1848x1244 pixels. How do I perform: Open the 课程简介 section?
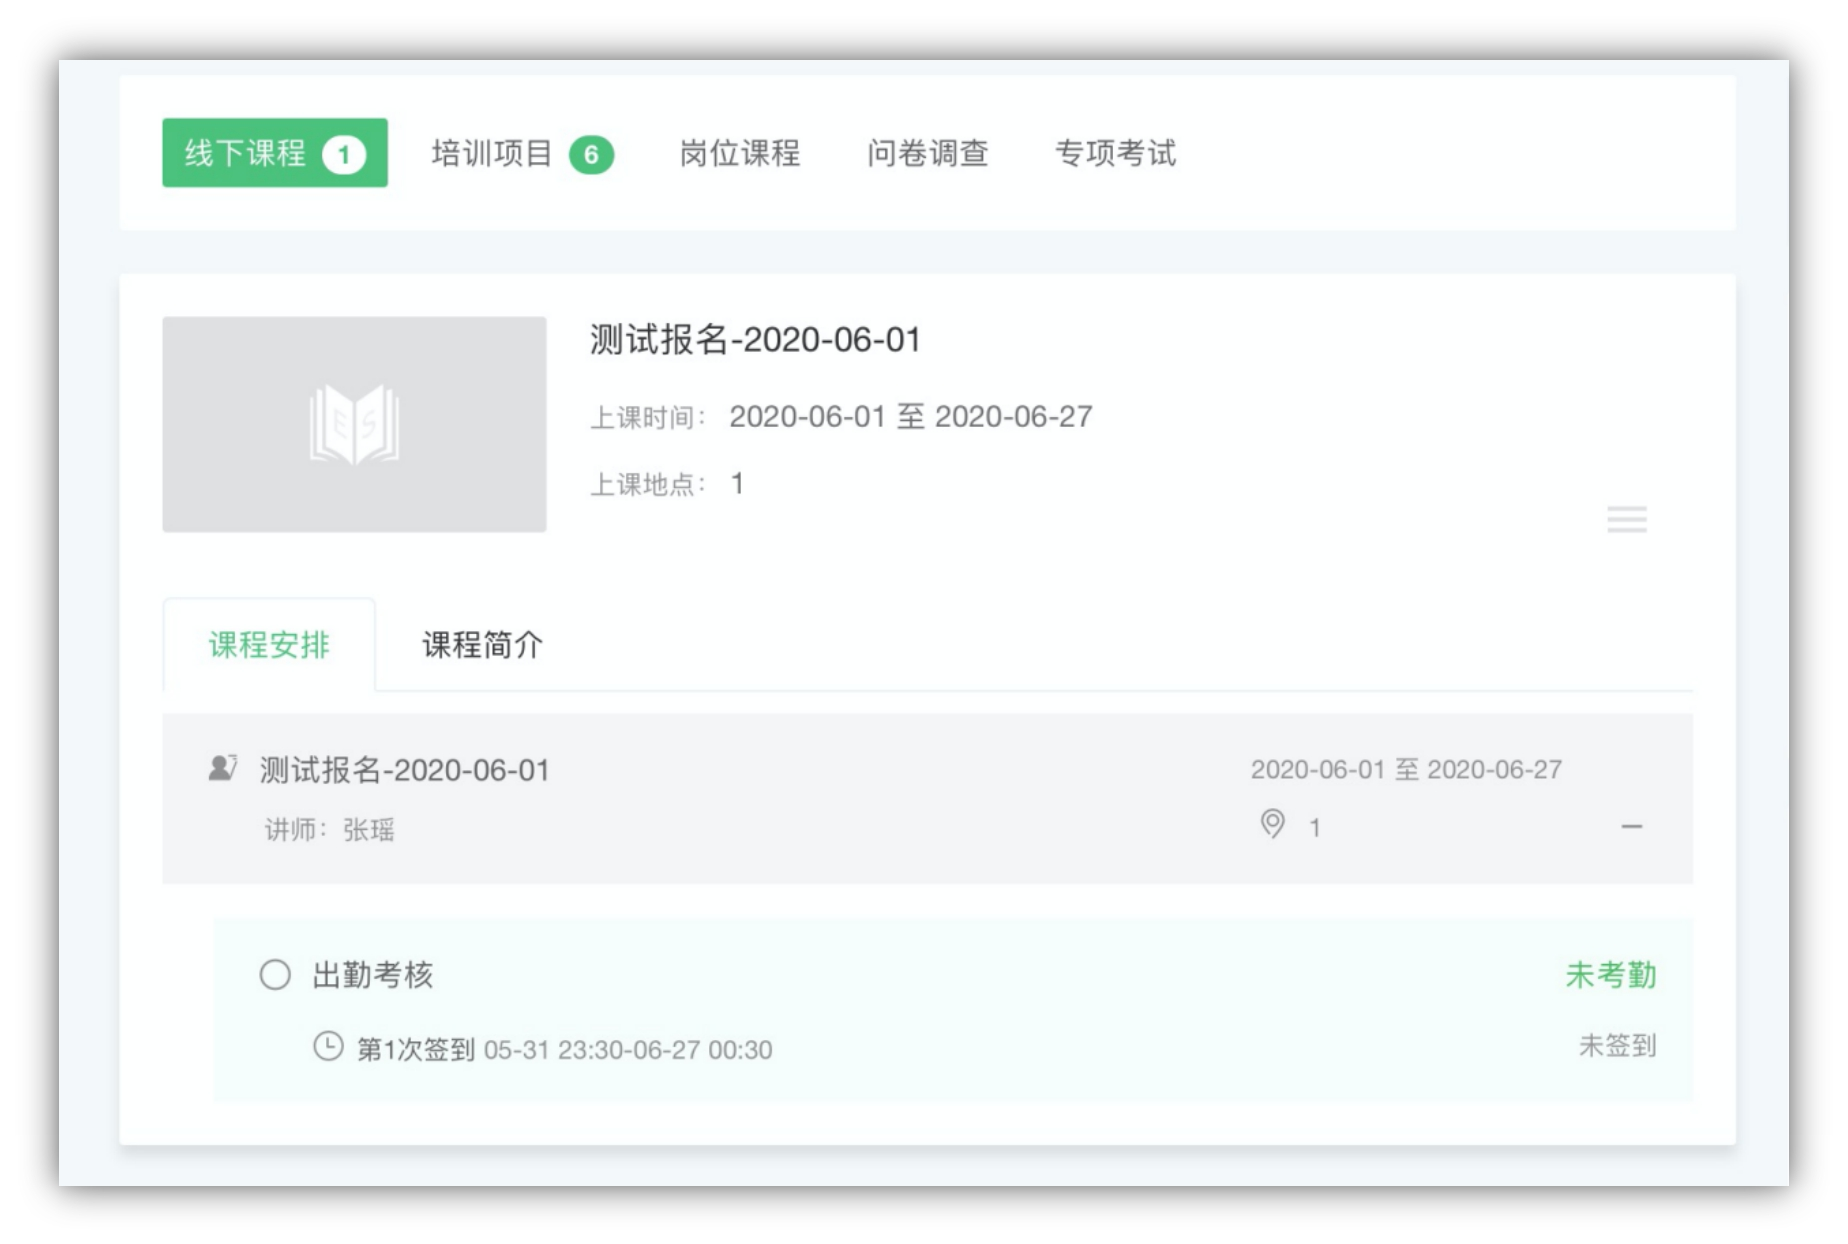click(x=481, y=647)
